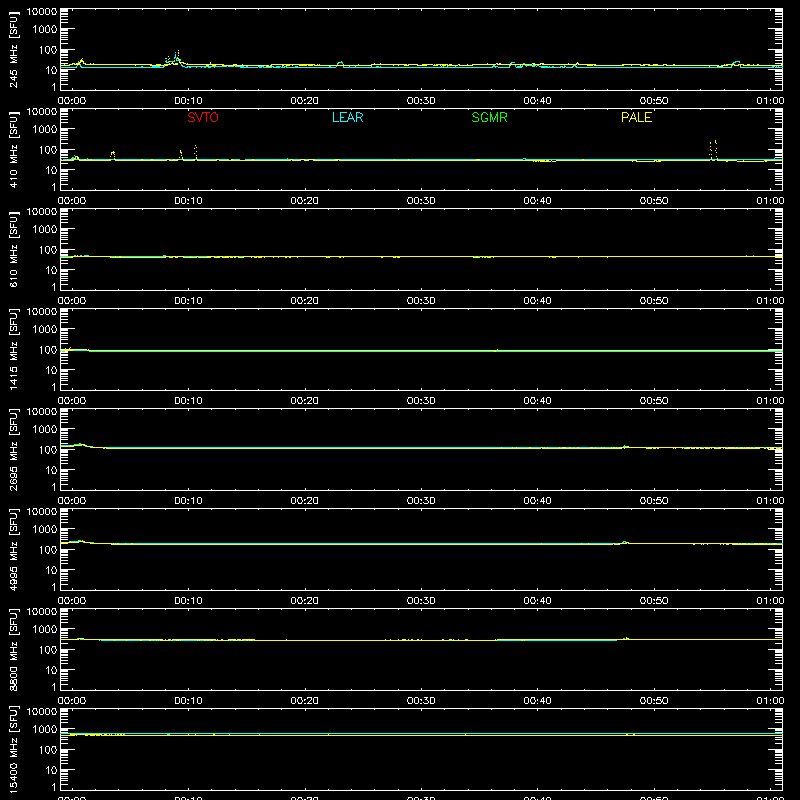The image size is (800, 800).
Task: Click the green SGMR legend label
Action: point(489,117)
